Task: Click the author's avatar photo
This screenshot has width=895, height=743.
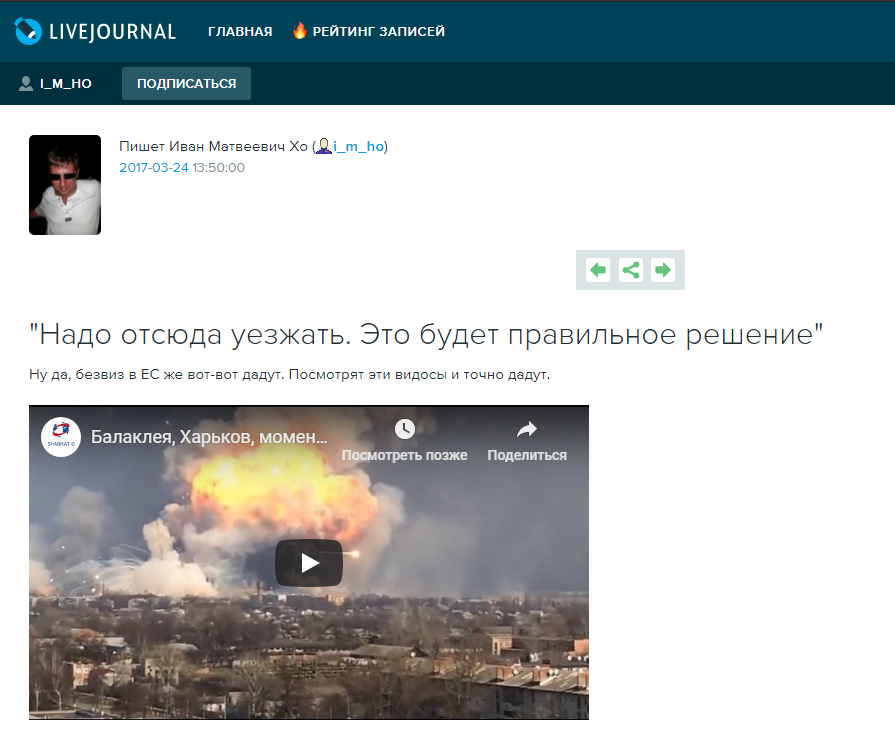Action: coord(65,185)
